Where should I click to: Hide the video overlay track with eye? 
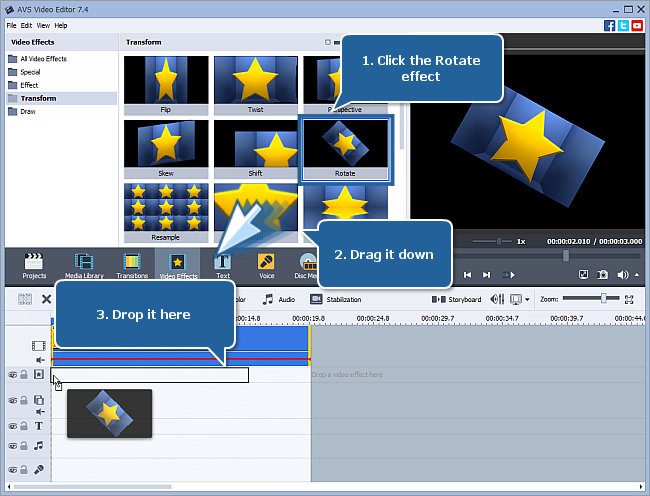tap(13, 400)
